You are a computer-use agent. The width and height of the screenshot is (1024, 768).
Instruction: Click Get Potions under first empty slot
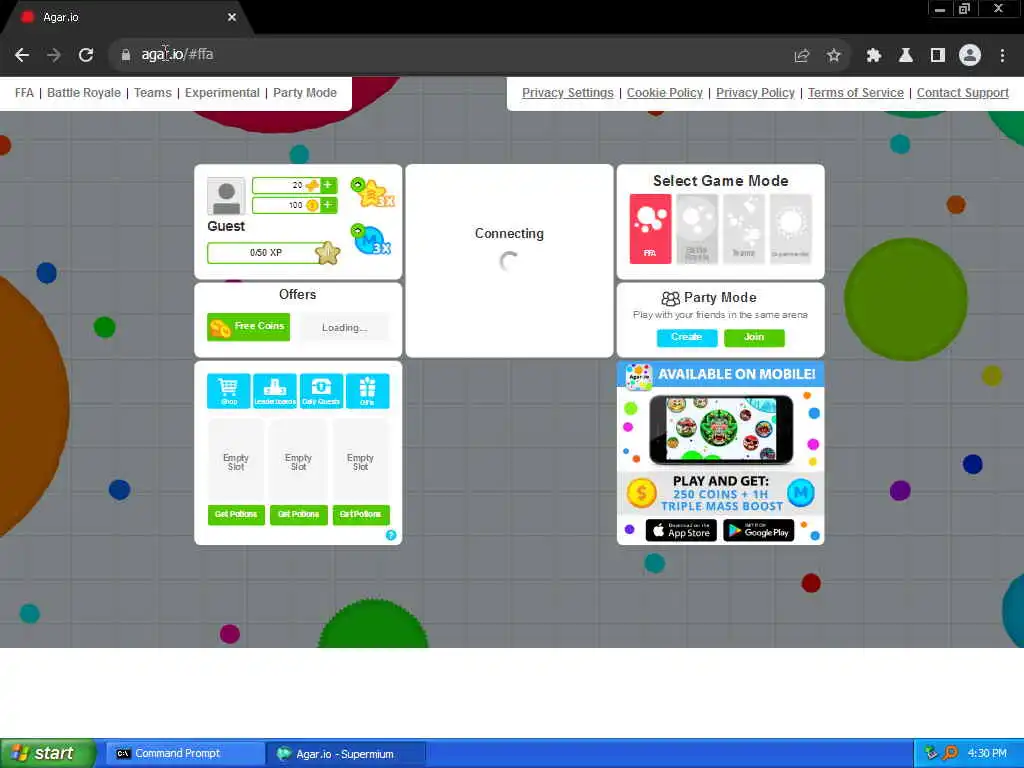[236, 515]
